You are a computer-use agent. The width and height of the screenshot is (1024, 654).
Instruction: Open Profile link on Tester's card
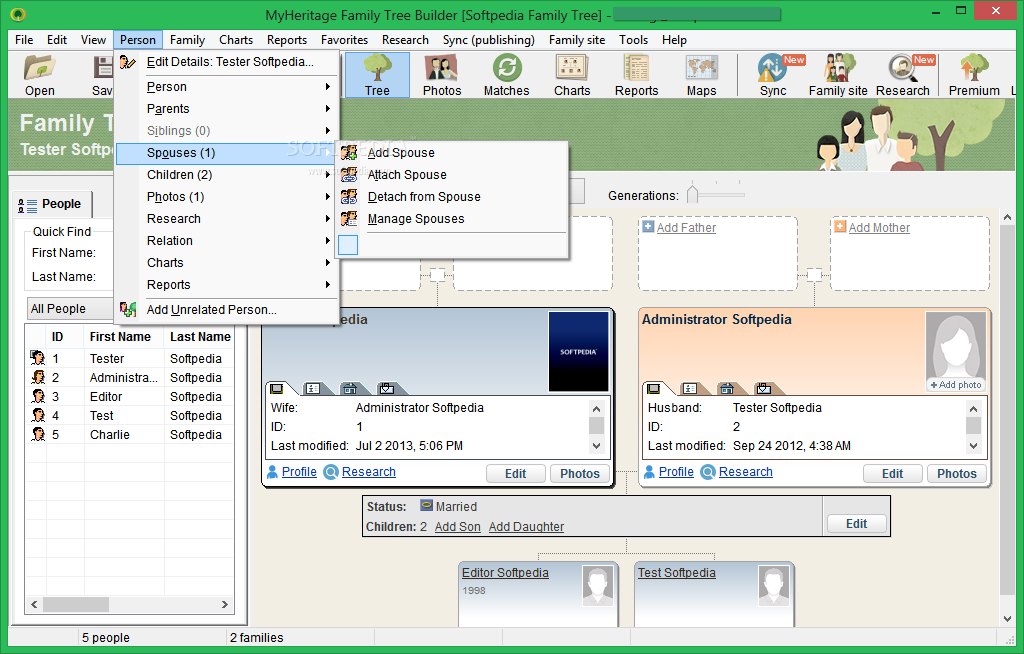pos(299,472)
